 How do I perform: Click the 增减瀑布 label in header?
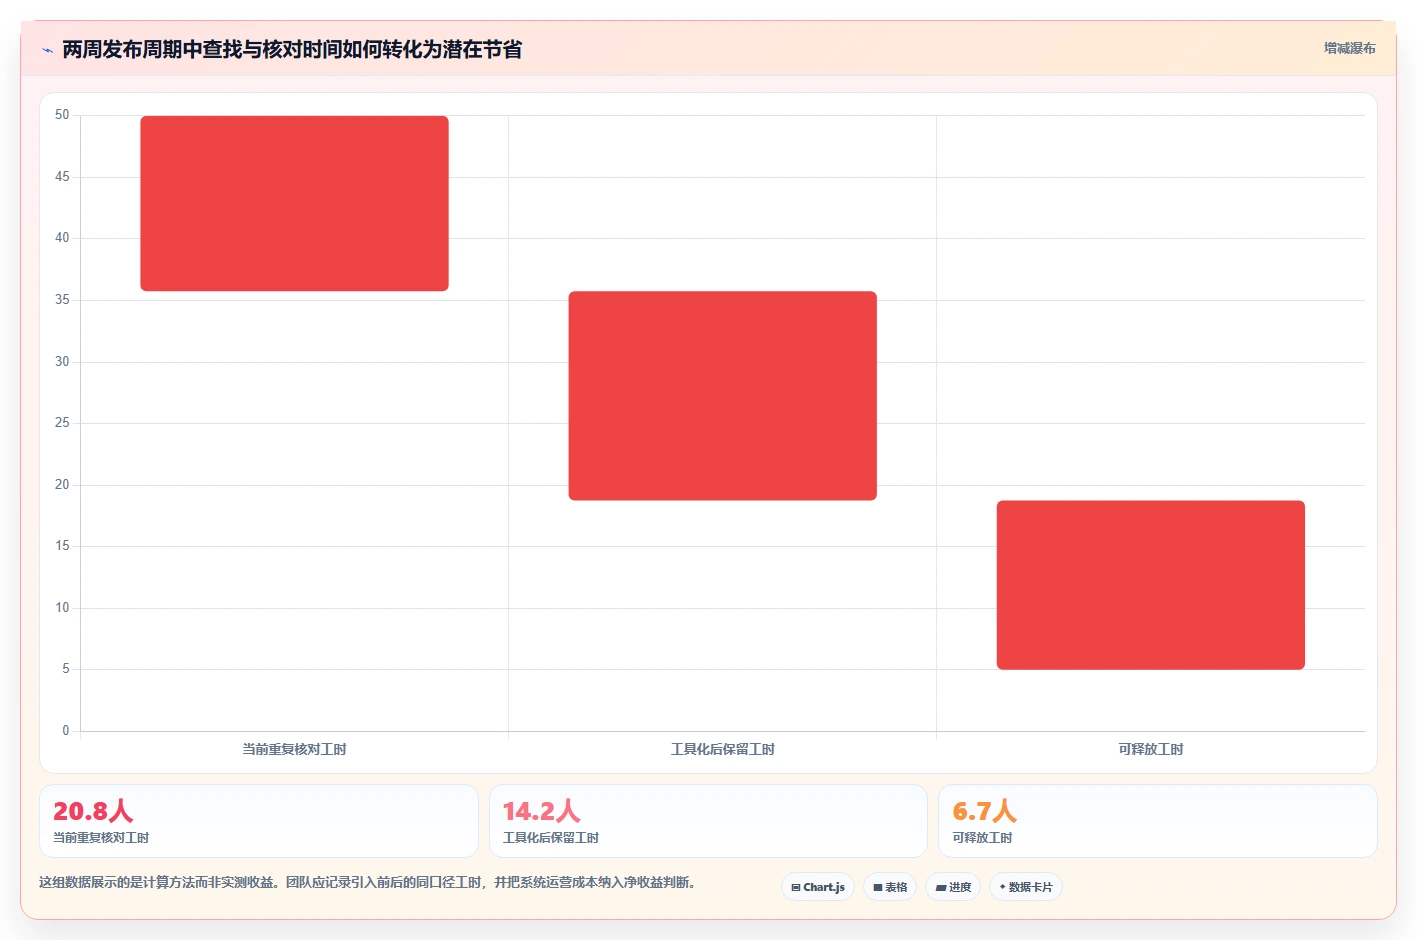(1350, 48)
